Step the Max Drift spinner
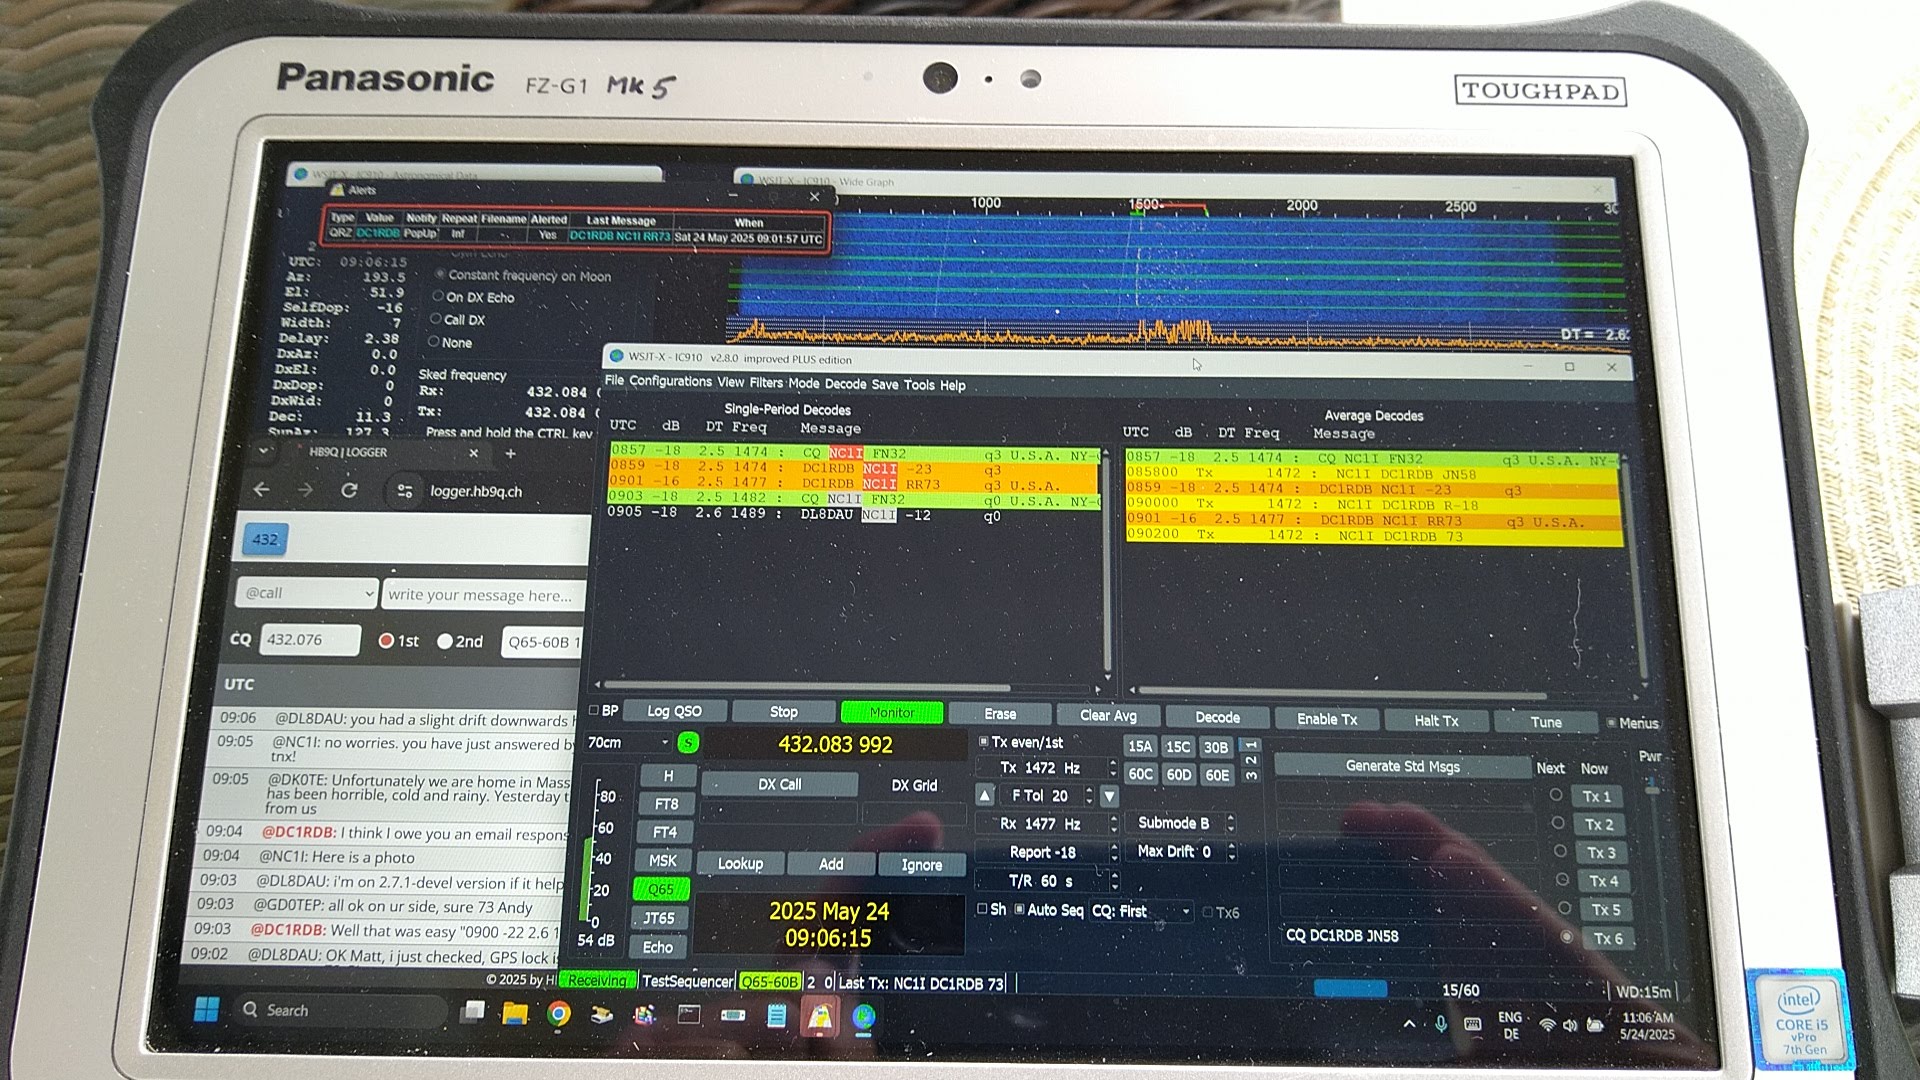1920x1080 pixels. [1232, 852]
